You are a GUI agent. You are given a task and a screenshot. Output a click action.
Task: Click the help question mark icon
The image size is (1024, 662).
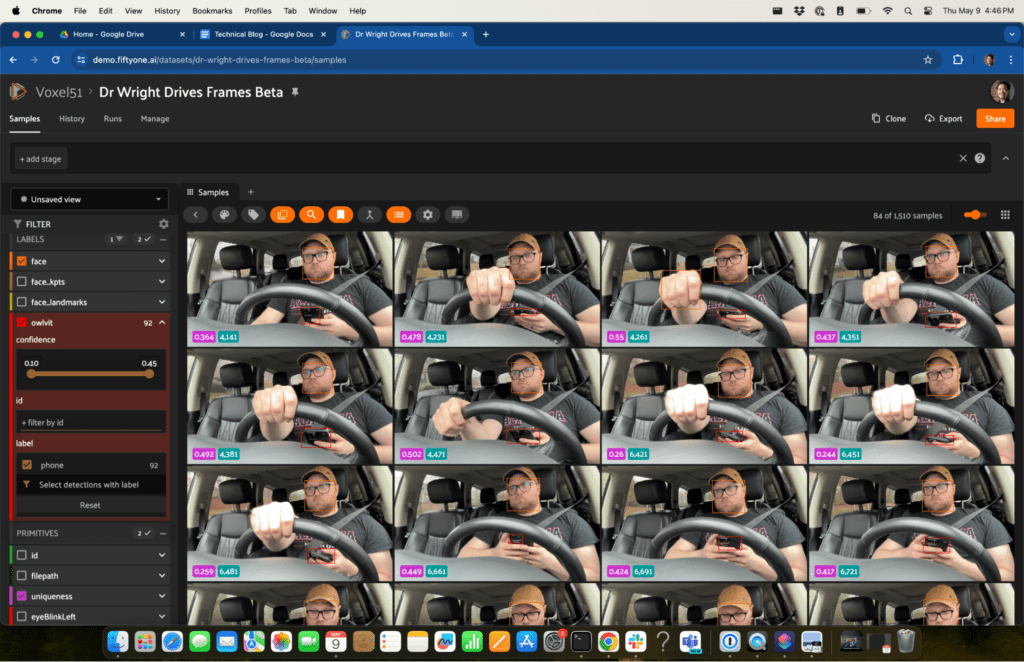coord(980,158)
